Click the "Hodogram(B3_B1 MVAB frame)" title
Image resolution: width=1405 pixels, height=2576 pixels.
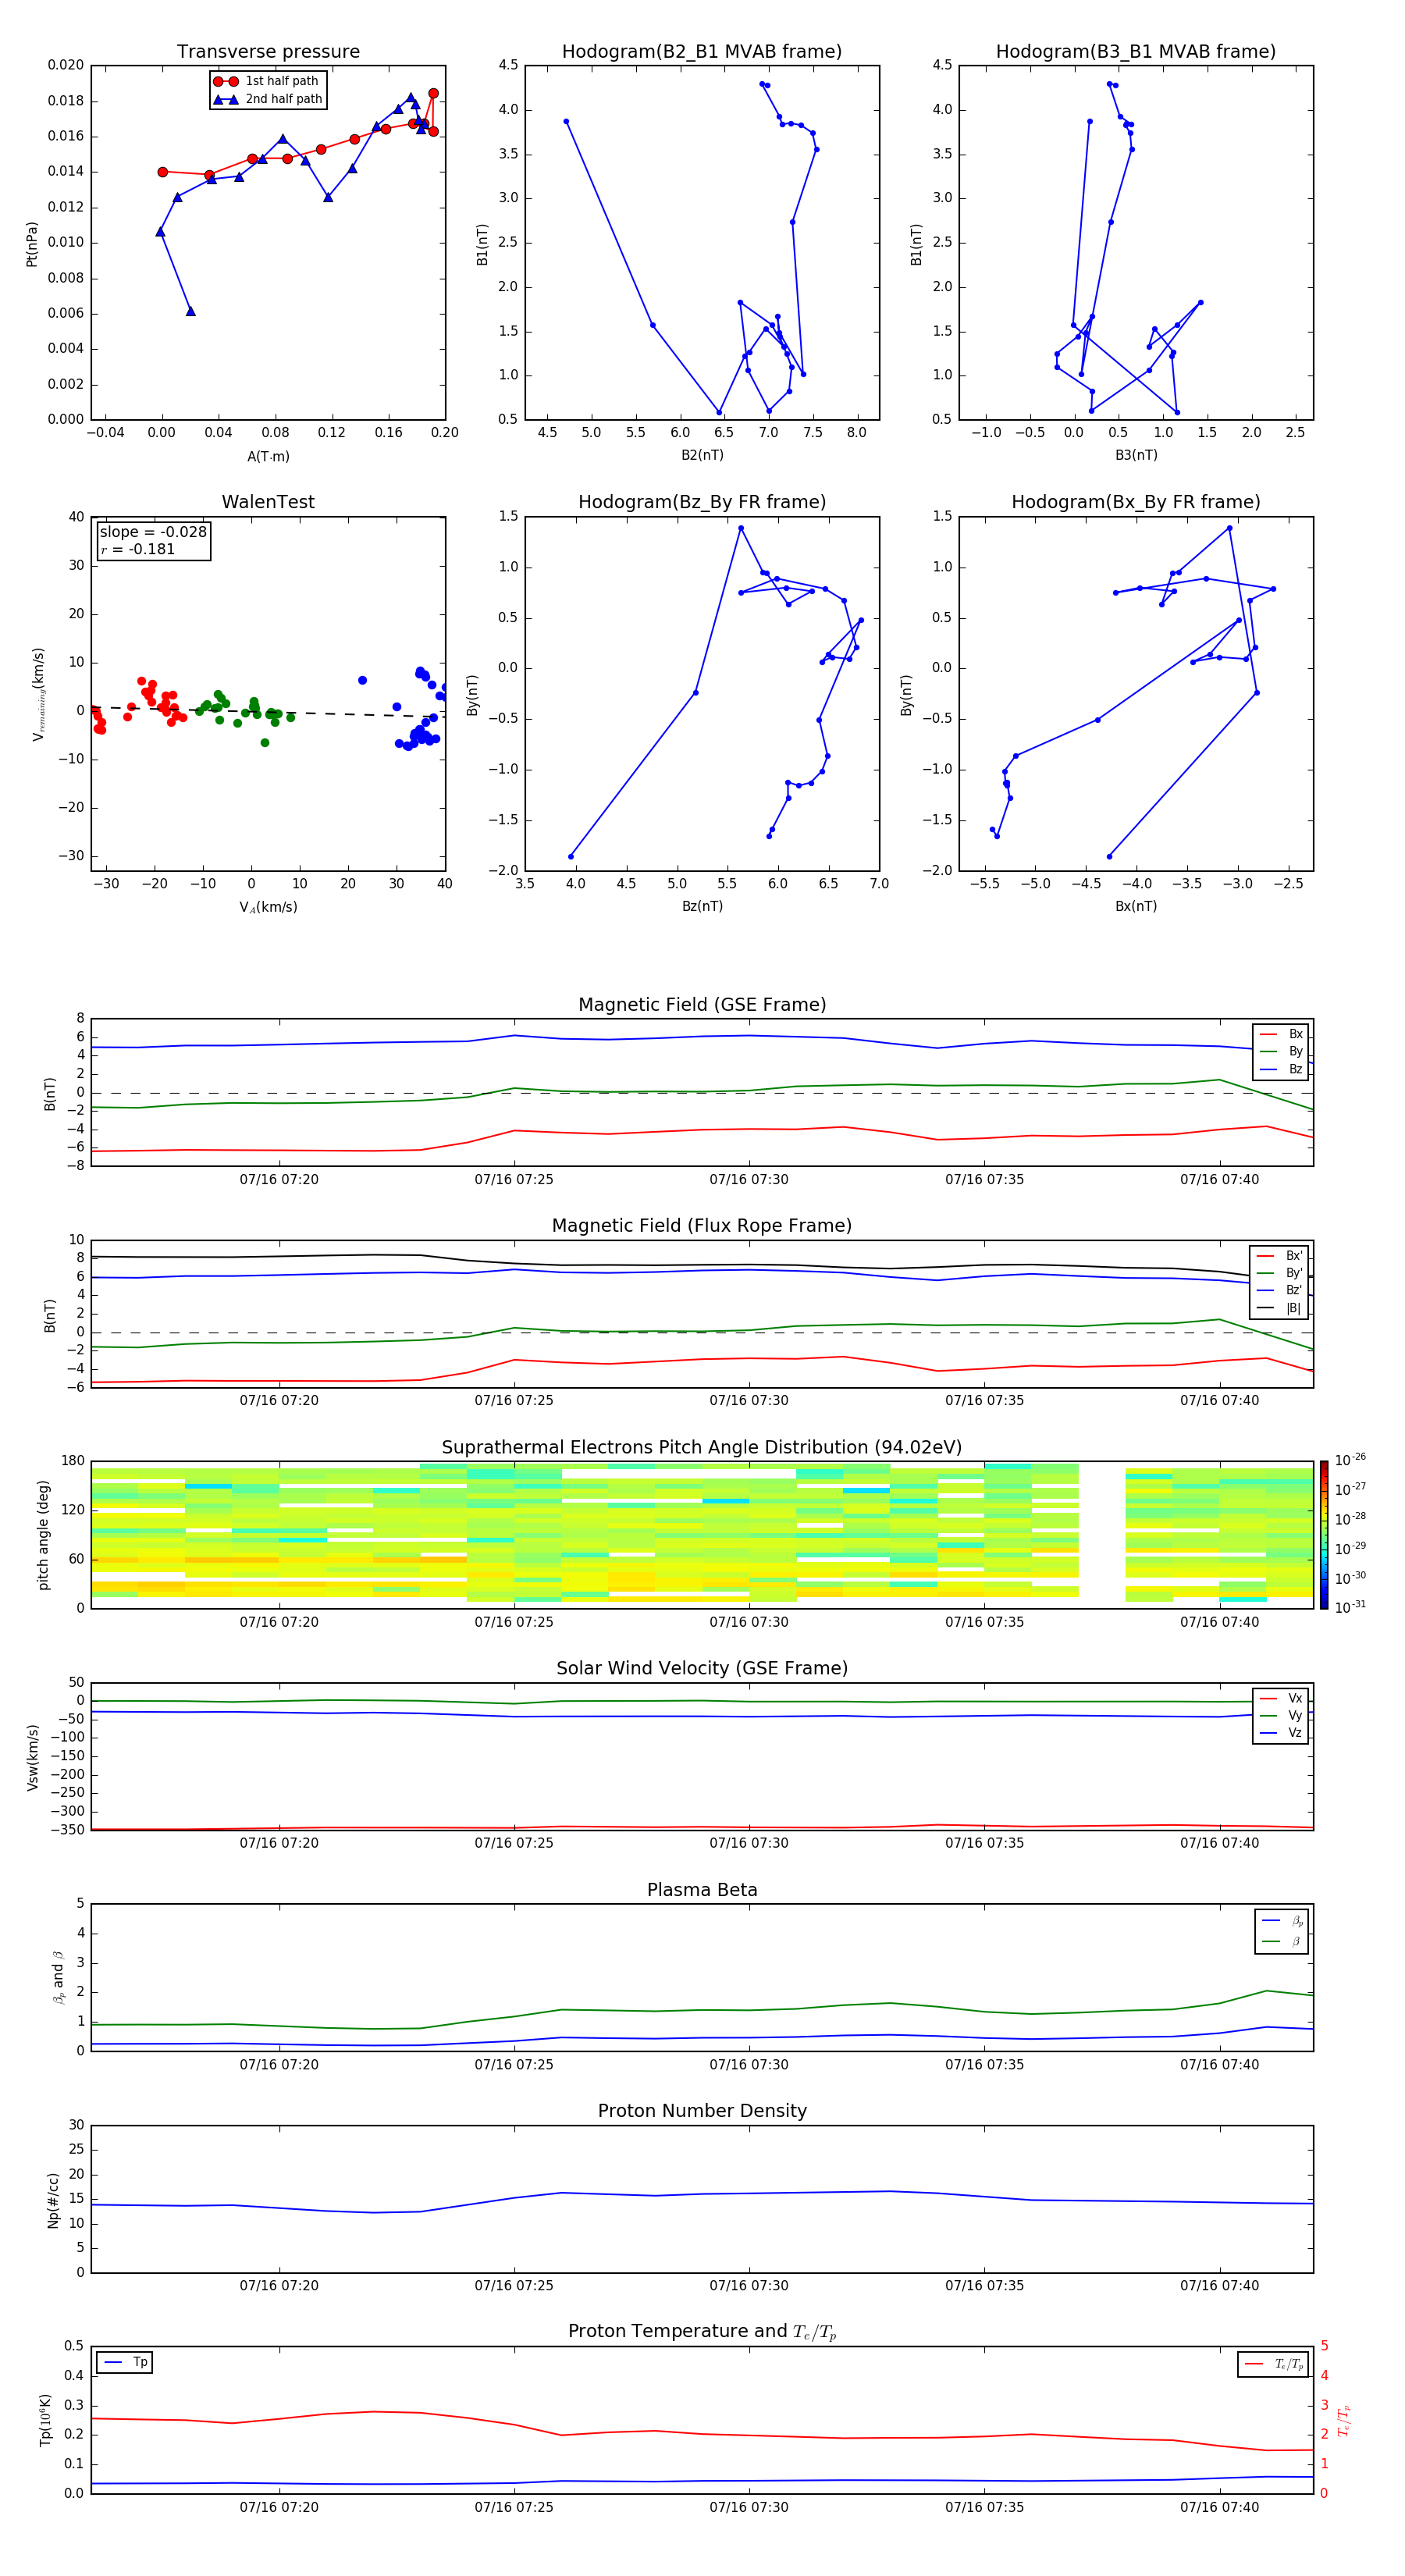click(x=1136, y=52)
